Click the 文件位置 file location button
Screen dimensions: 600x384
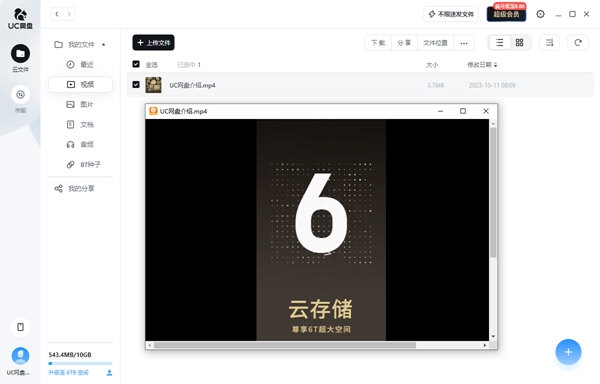[x=435, y=43]
